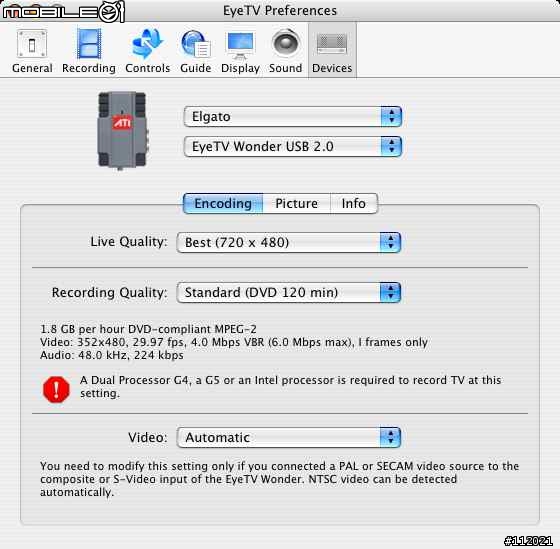Screen dimensions: 560x549
Task: Click the 'Audio: 48.0 kHz, 224 kbps' line
Action: (111, 355)
